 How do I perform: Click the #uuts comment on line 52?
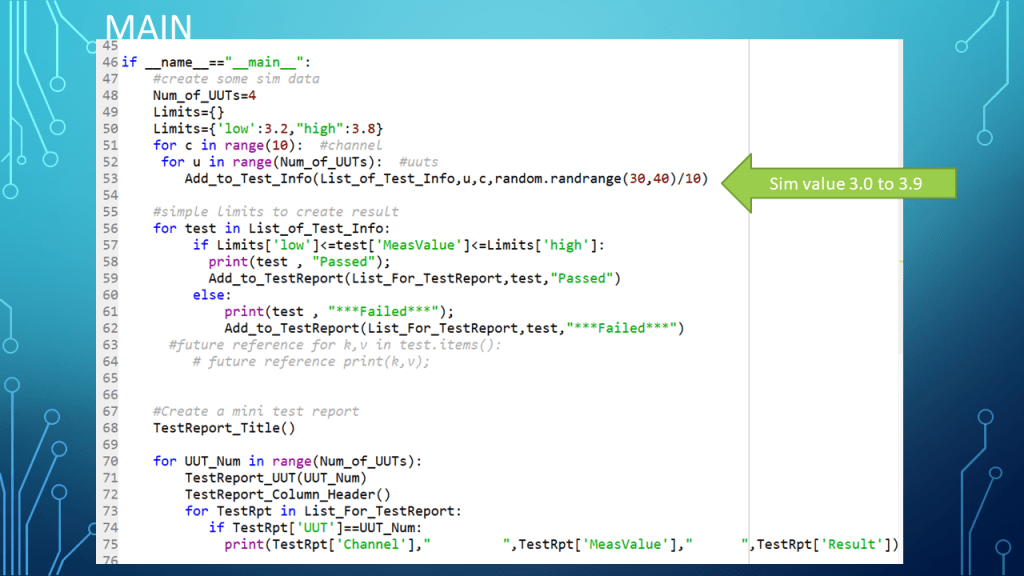418,161
